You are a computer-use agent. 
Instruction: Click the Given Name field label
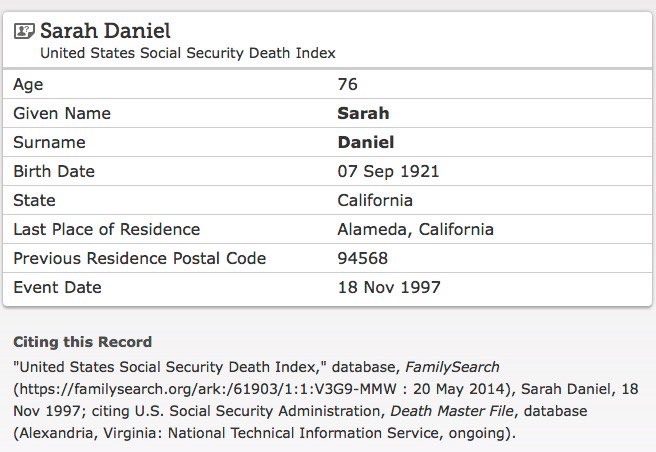click(x=62, y=113)
